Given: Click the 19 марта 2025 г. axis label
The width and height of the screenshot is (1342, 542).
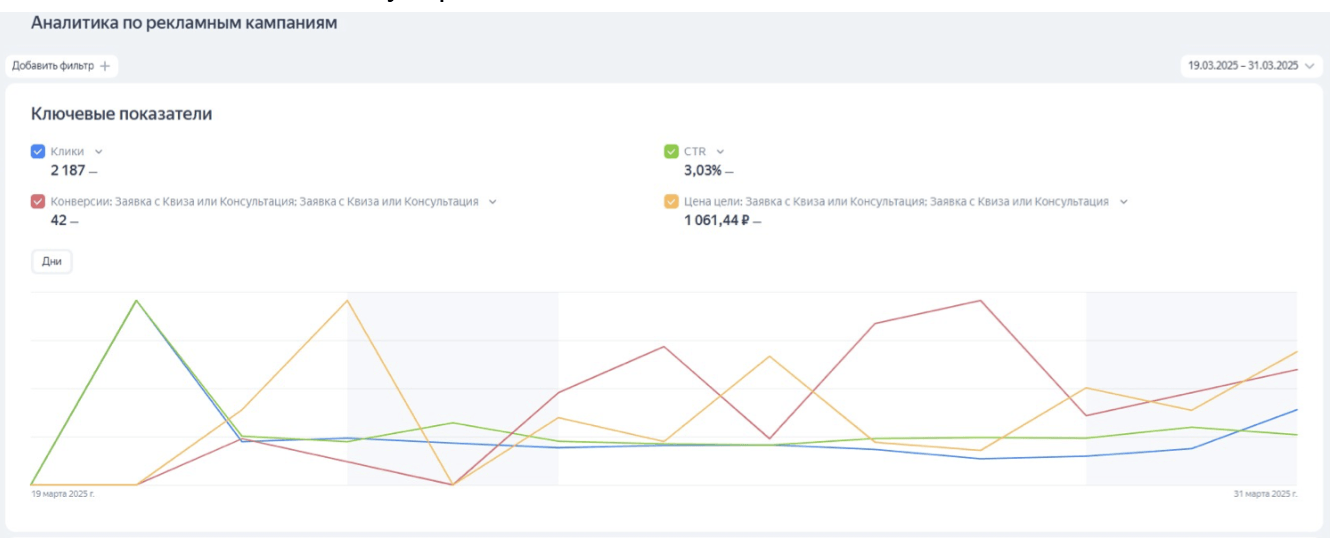Looking at the screenshot, I should pos(63,494).
